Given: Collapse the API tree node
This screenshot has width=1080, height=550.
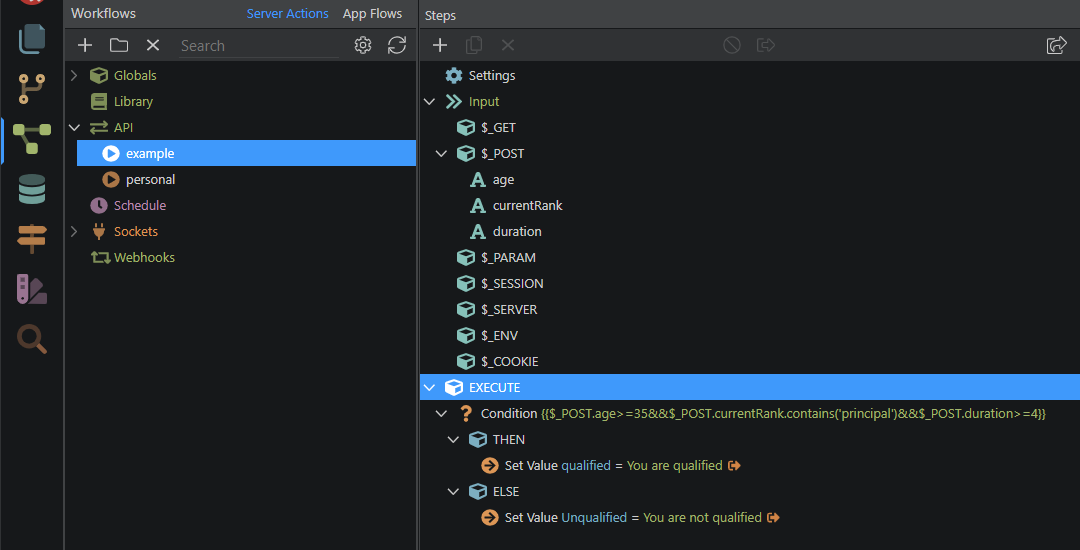Looking at the screenshot, I should (x=73, y=127).
